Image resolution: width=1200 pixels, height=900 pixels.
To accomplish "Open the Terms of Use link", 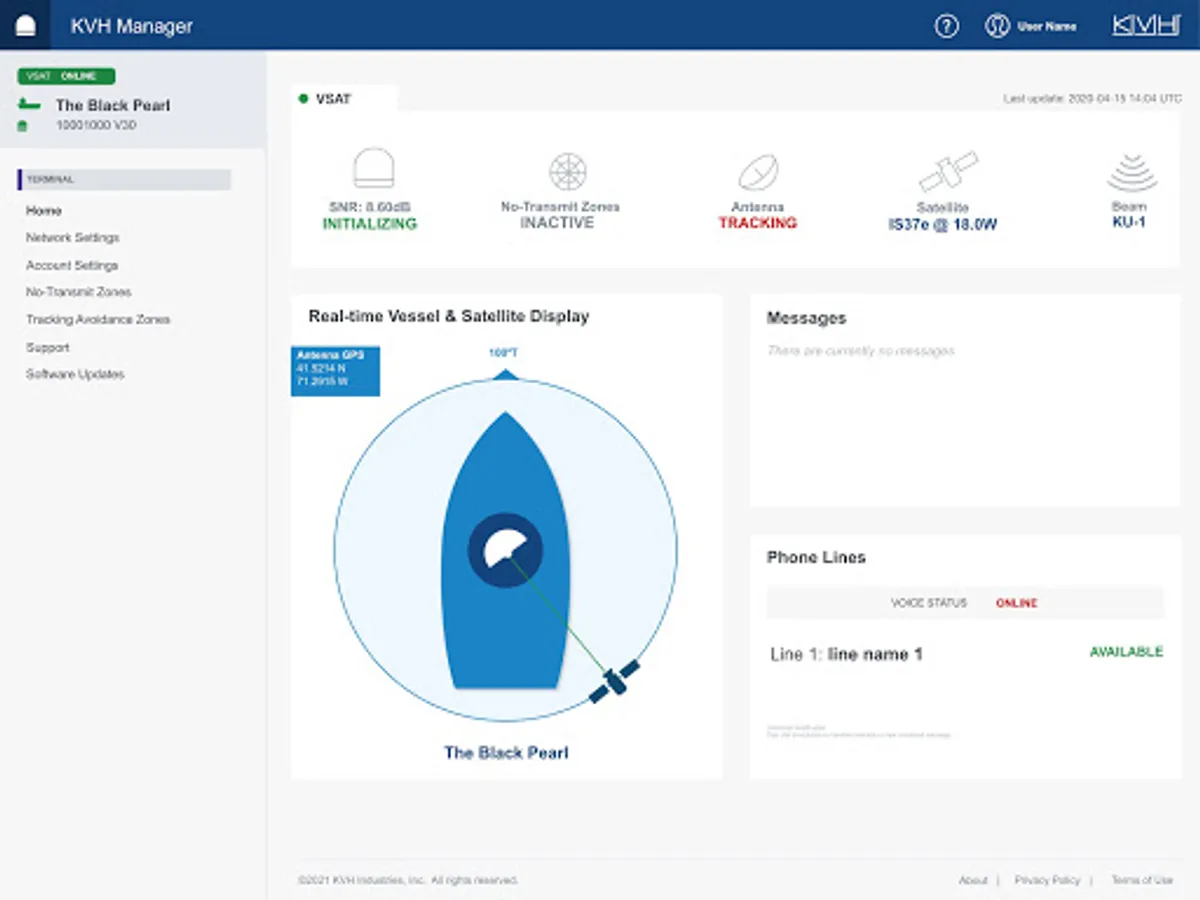I will (x=1142, y=880).
